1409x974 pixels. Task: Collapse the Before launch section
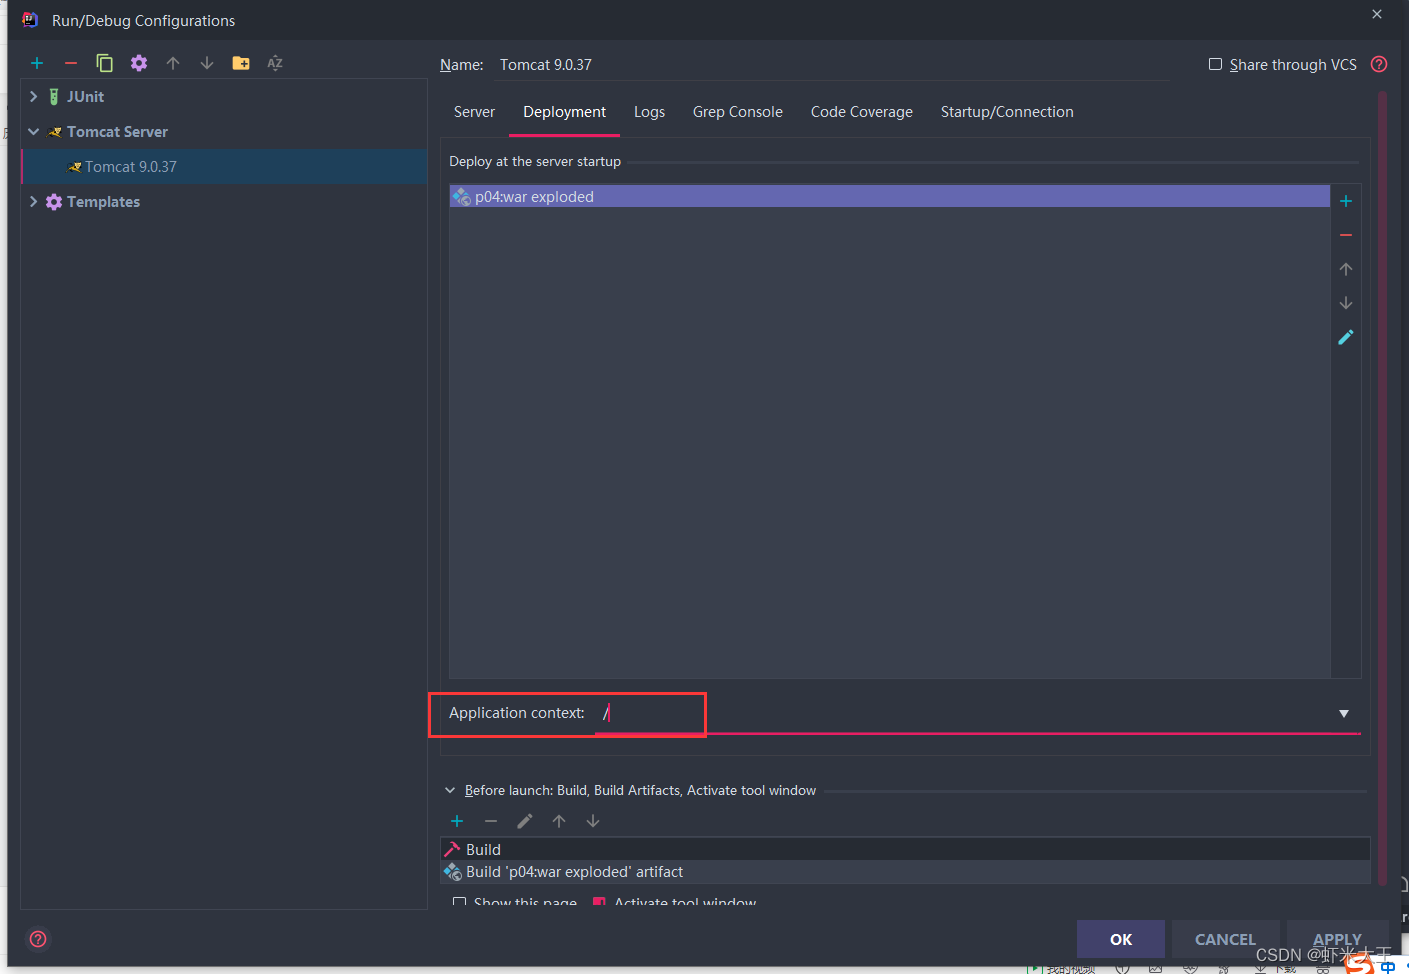click(450, 790)
